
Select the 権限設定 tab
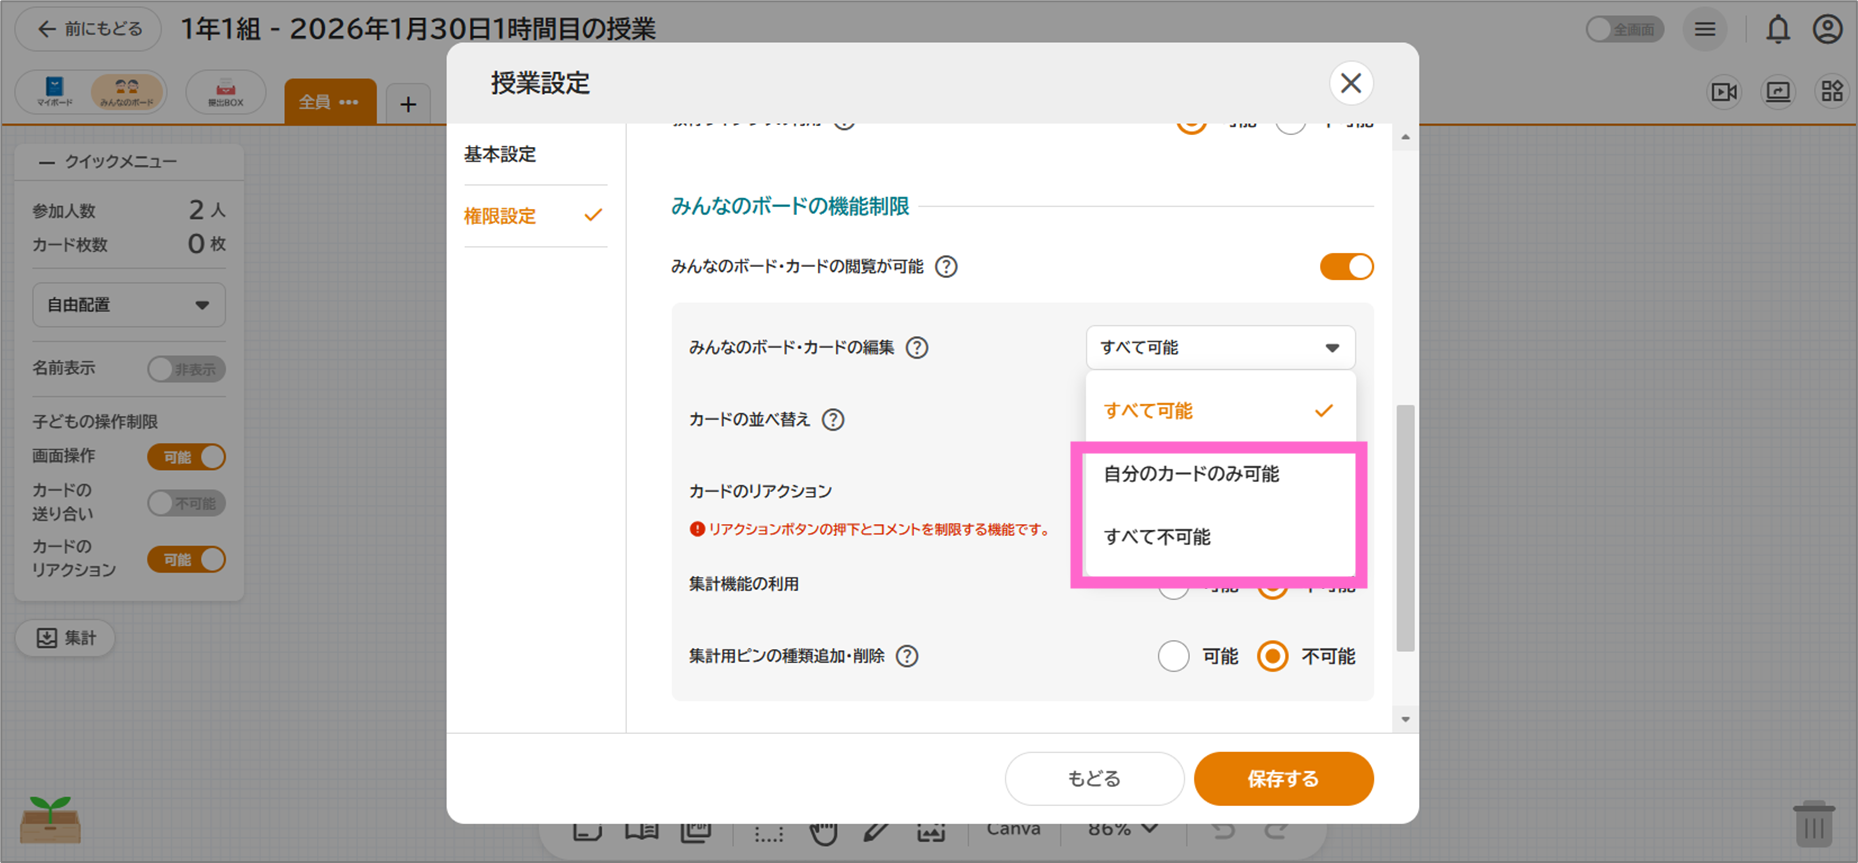[500, 216]
